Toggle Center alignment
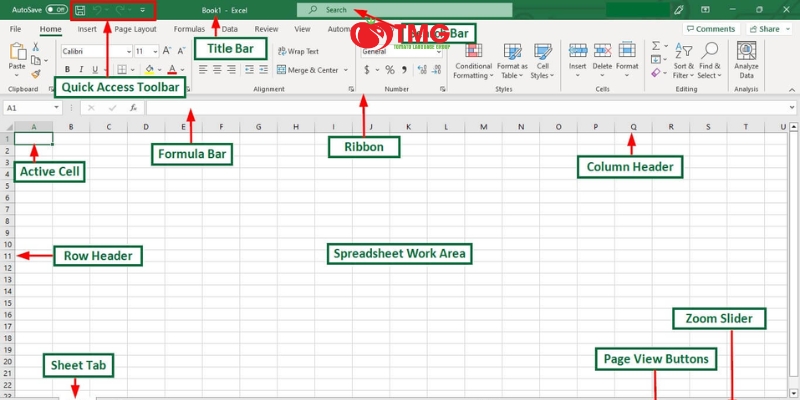Image resolution: width=800 pixels, height=400 pixels. pos(217,69)
